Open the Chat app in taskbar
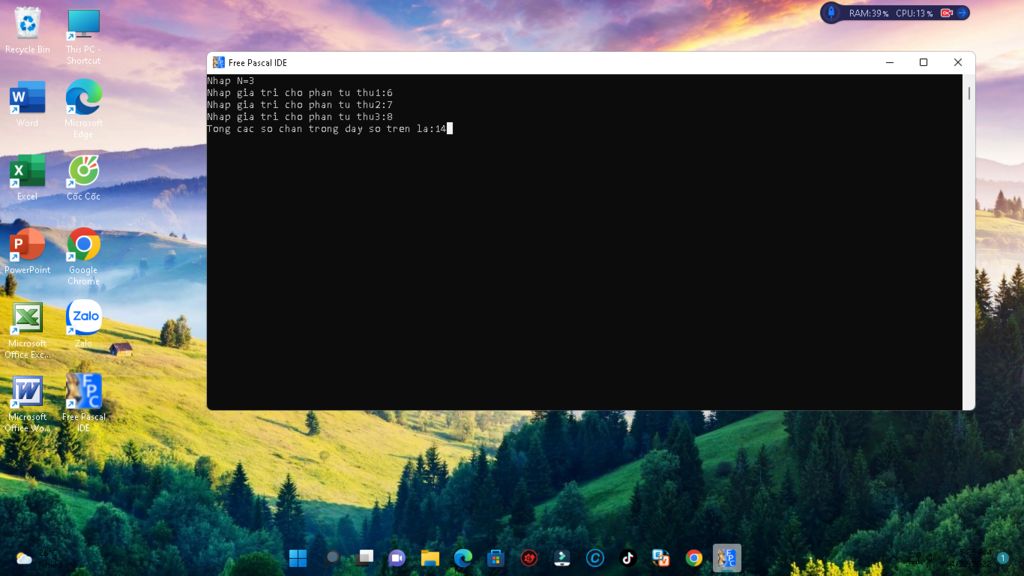 point(397,558)
